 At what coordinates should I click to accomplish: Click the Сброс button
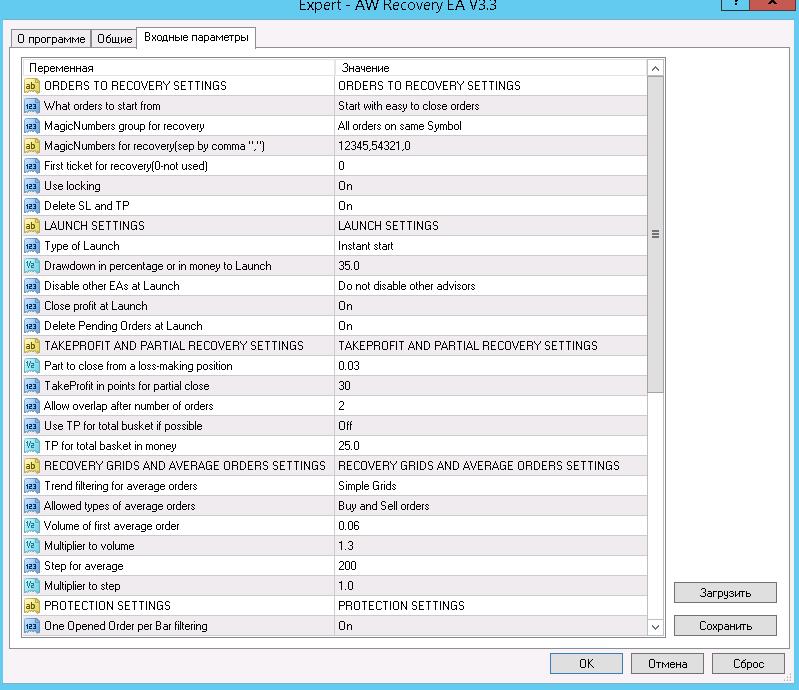[x=748, y=664]
